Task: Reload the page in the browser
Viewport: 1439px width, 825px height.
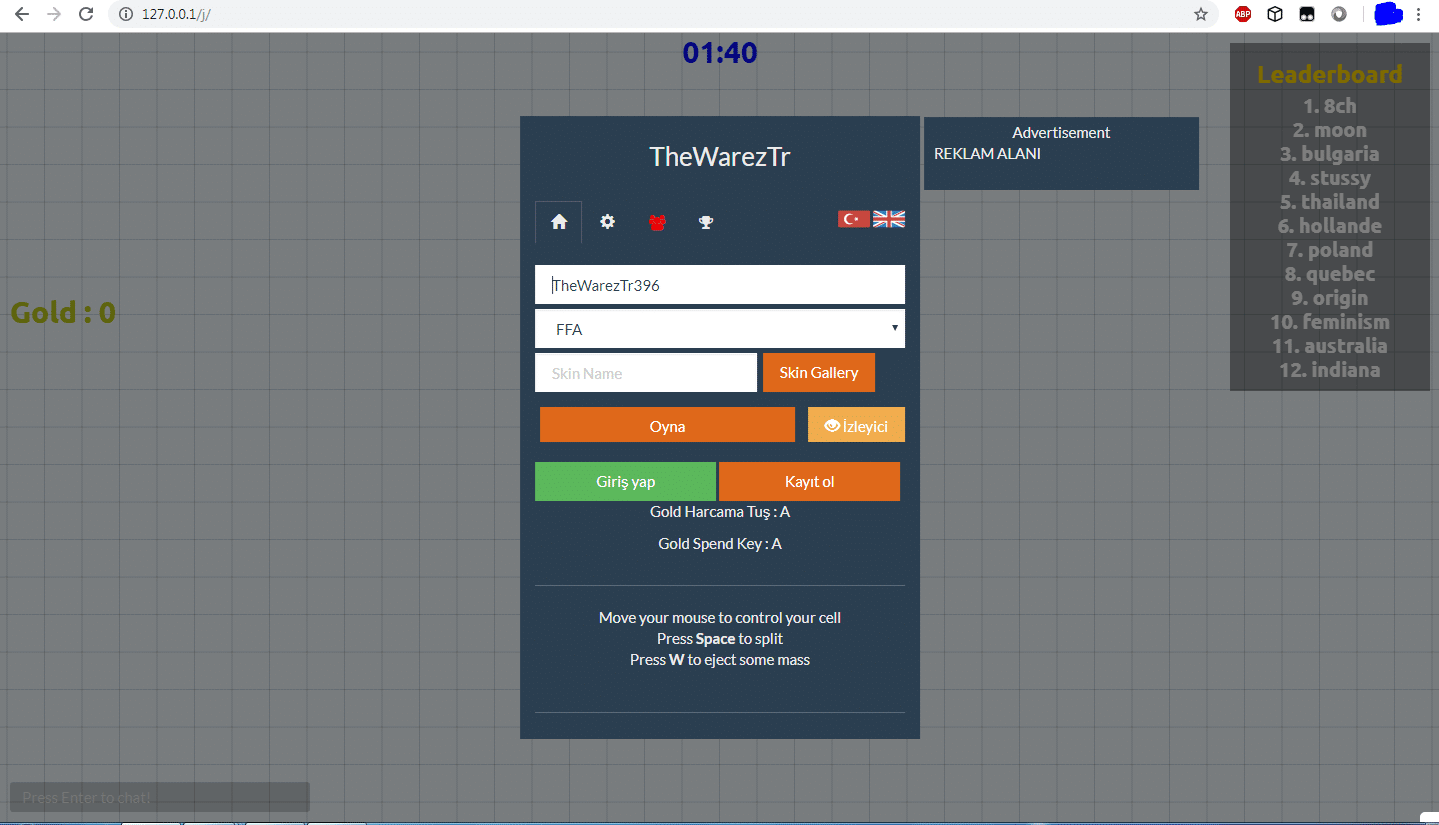Action: 86,14
